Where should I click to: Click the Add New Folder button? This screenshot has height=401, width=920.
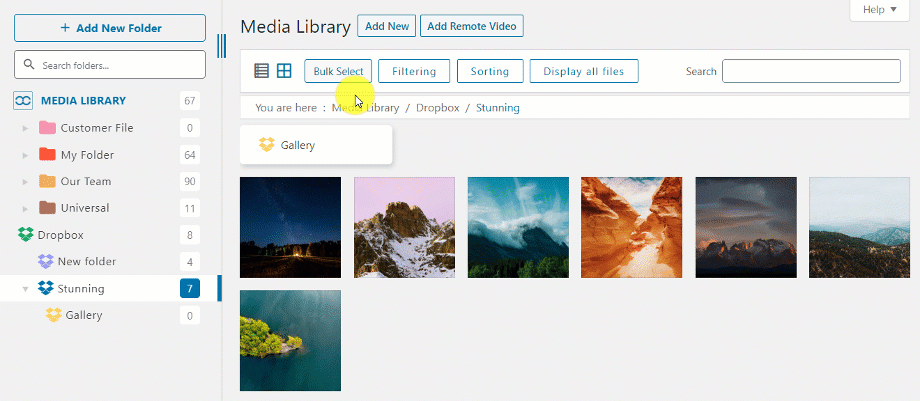(110, 28)
